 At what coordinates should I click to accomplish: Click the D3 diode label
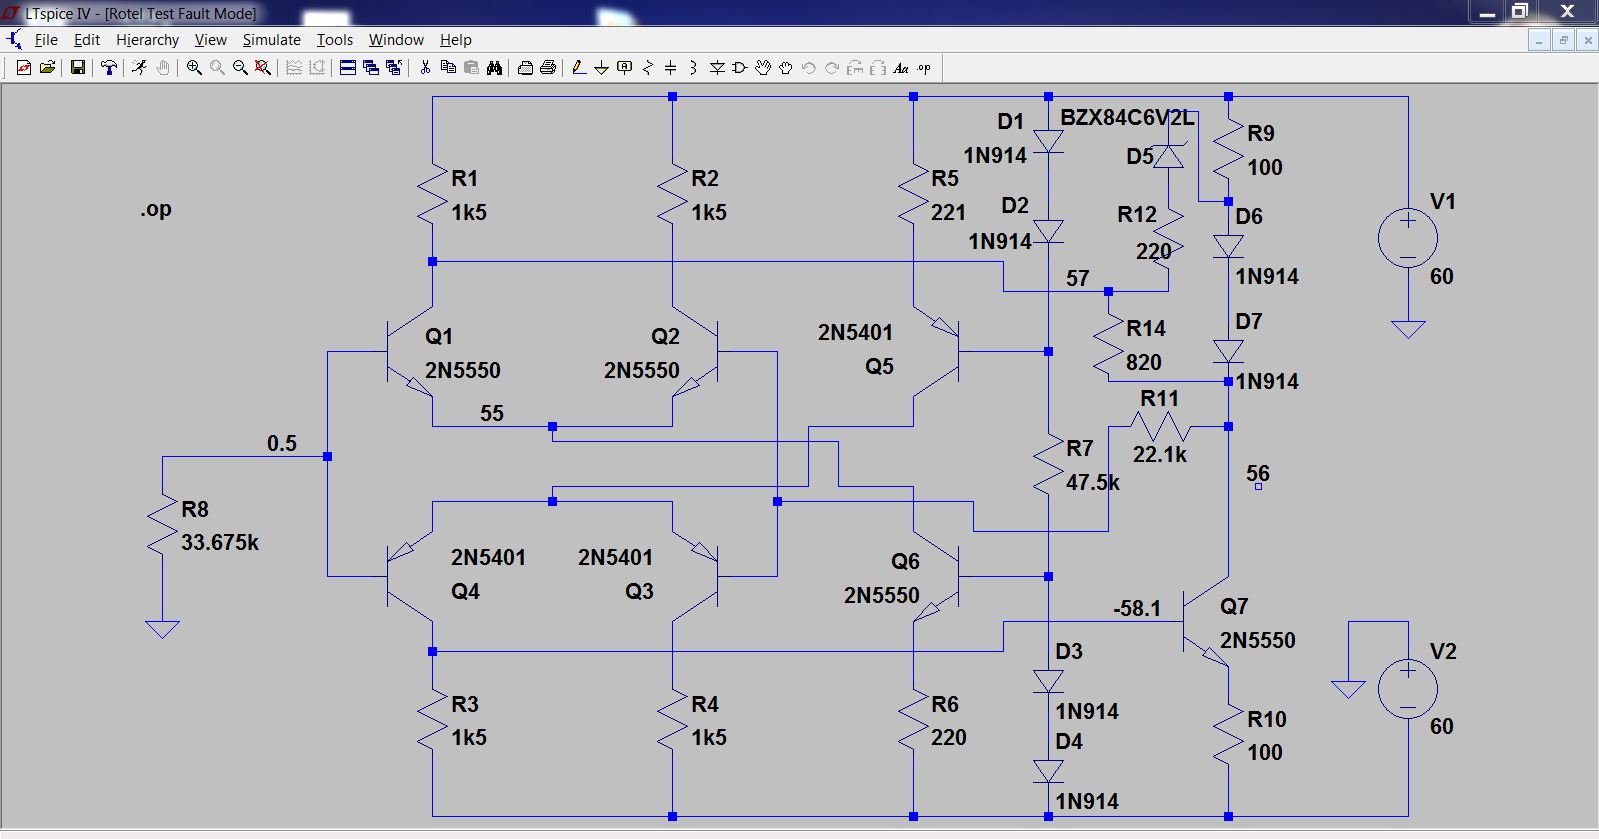click(1069, 651)
